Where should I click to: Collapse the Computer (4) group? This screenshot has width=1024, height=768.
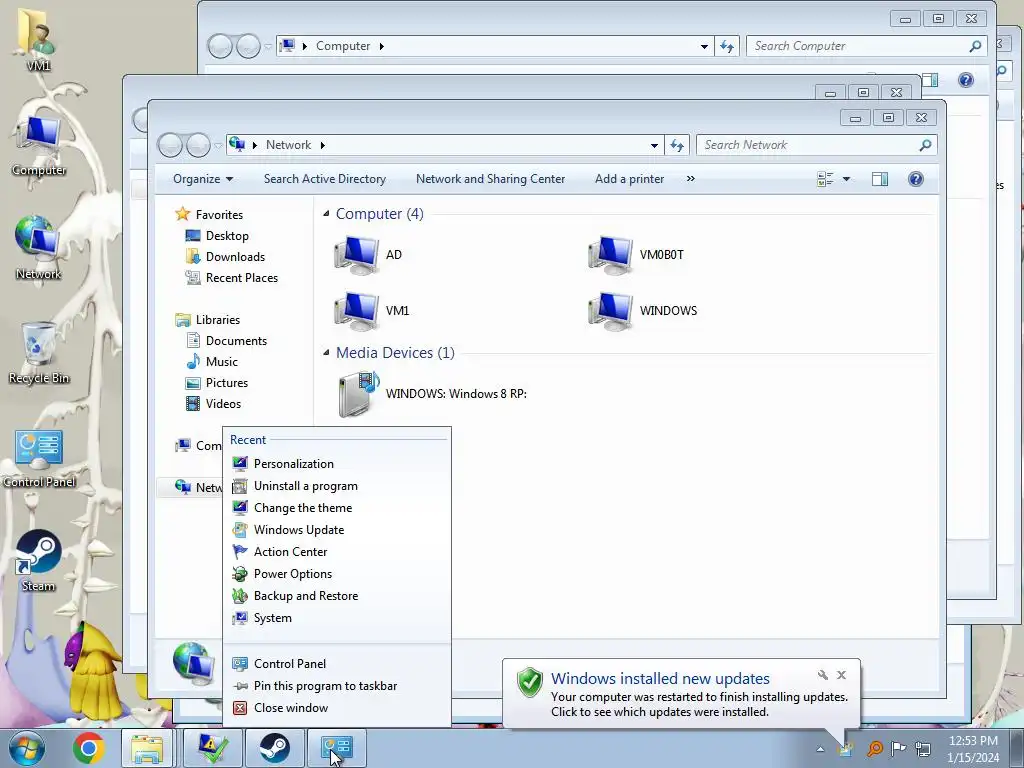click(326, 214)
